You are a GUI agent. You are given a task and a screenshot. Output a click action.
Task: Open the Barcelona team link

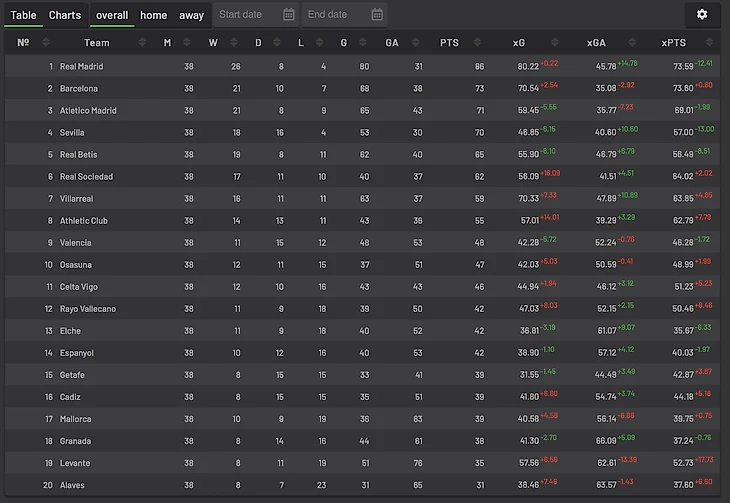(x=79, y=89)
